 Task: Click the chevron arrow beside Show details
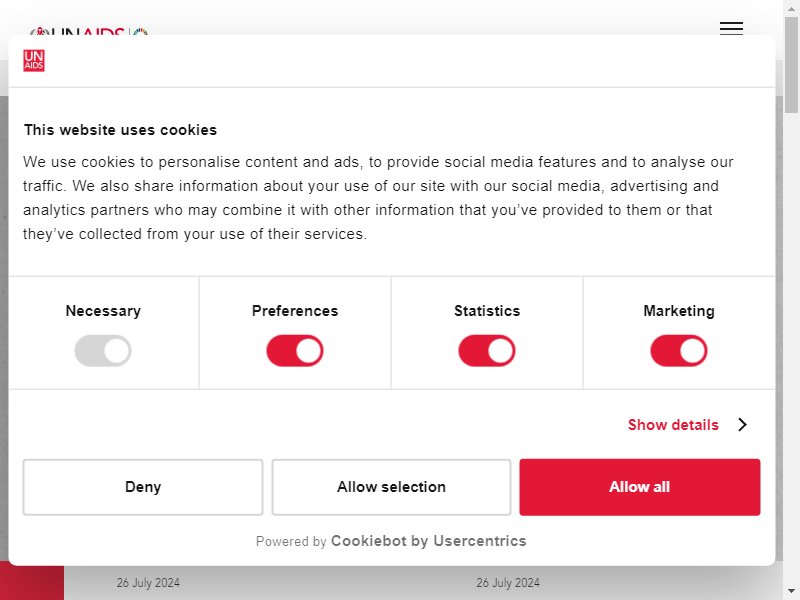pos(743,424)
